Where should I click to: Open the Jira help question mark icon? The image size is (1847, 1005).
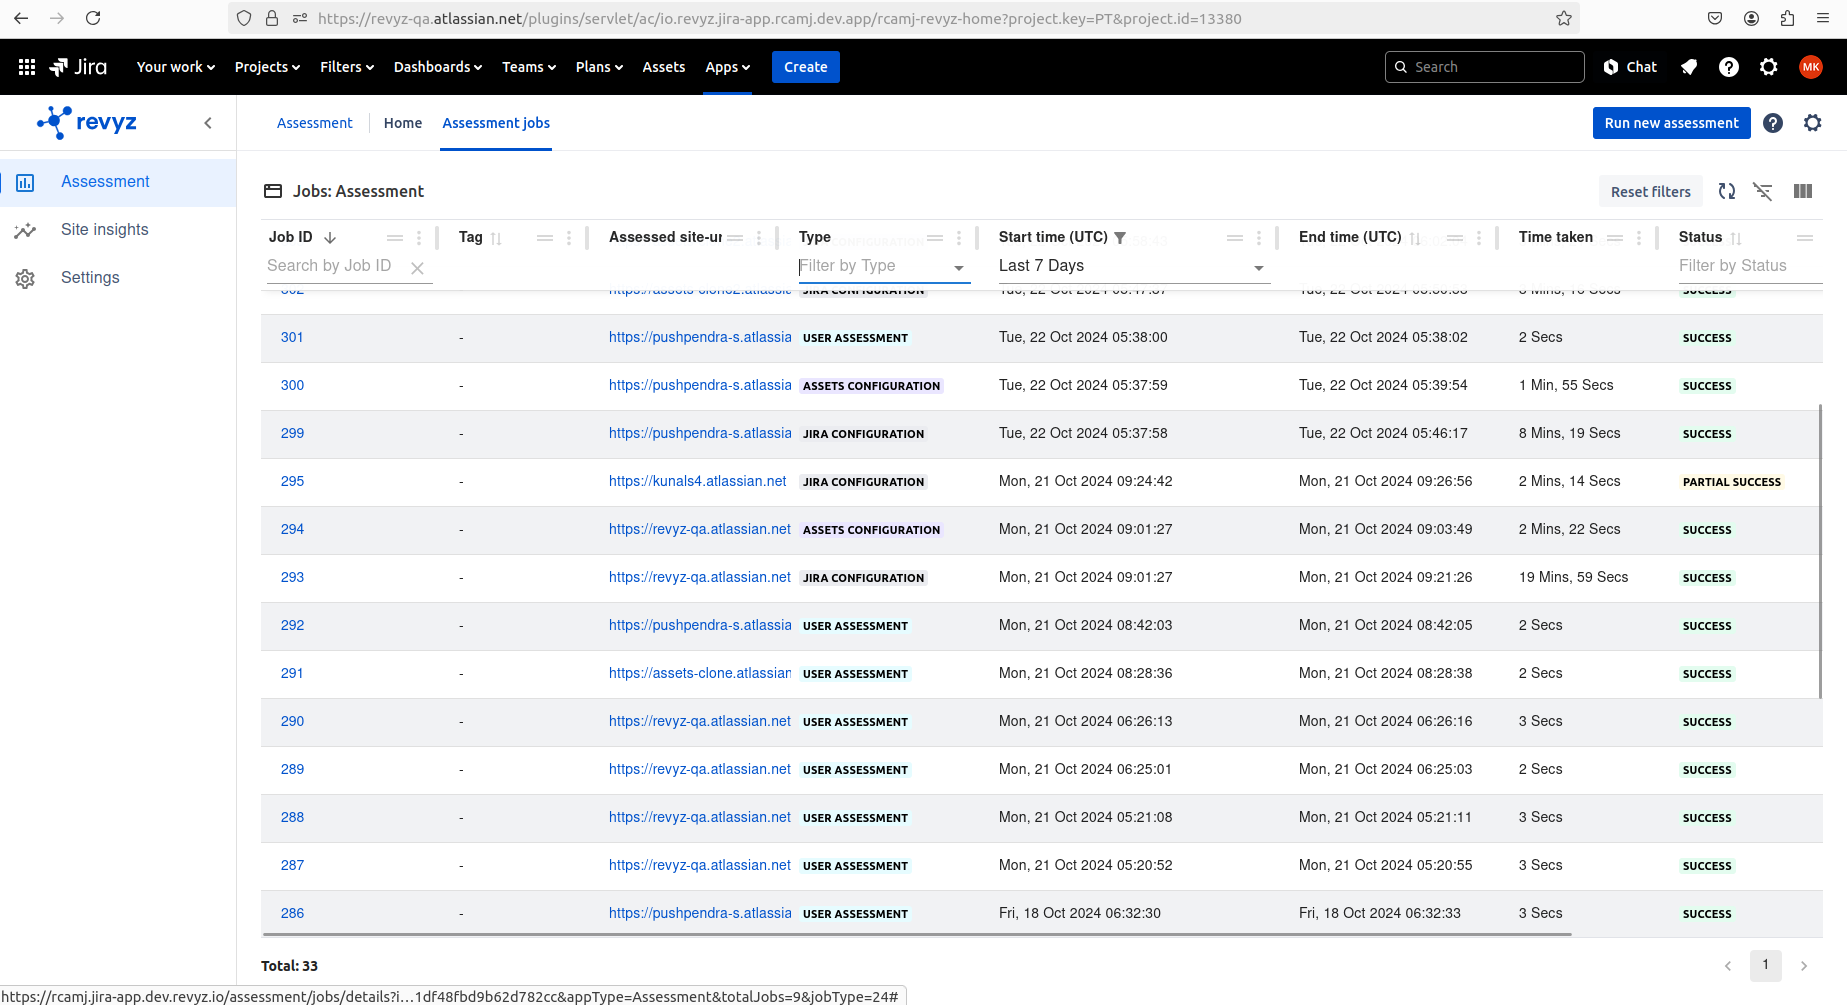(x=1729, y=67)
